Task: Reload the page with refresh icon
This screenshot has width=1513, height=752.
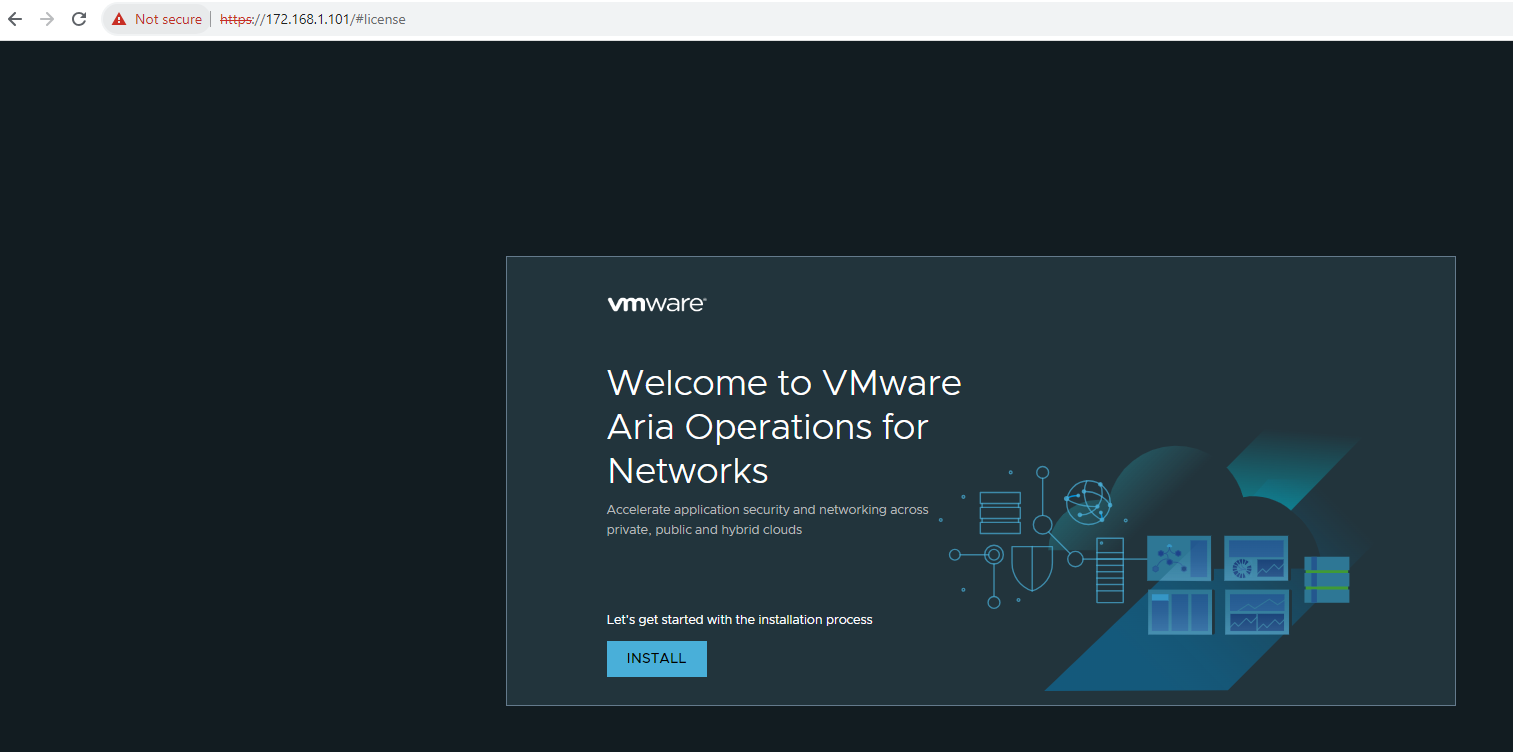Action: [x=79, y=19]
